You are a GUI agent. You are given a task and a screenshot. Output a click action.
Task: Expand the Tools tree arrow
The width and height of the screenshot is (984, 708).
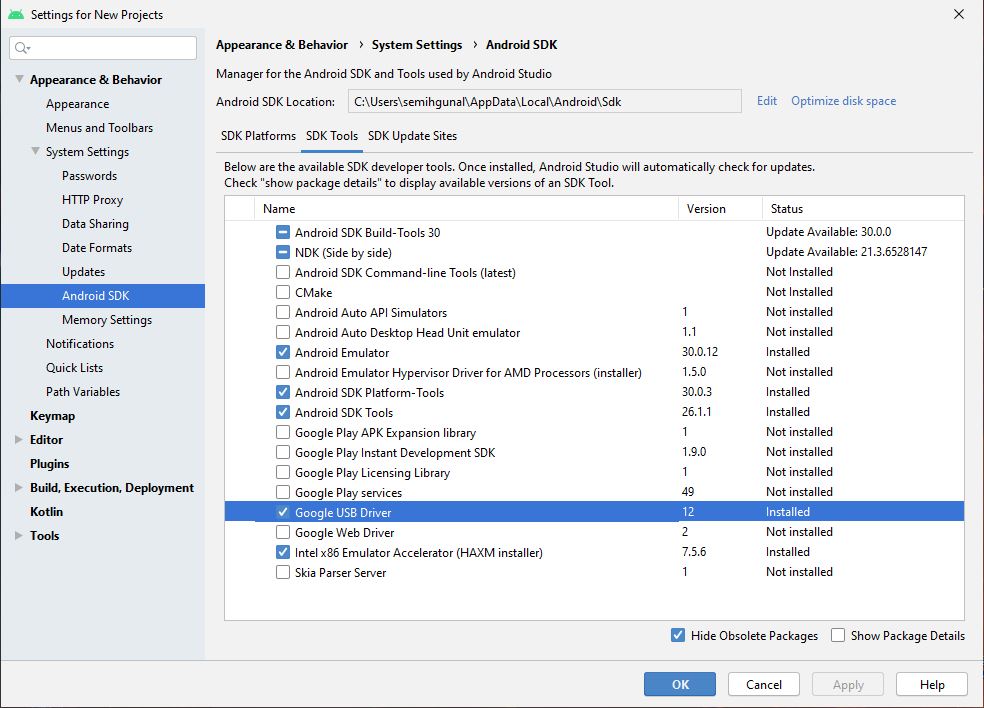[x=19, y=535]
